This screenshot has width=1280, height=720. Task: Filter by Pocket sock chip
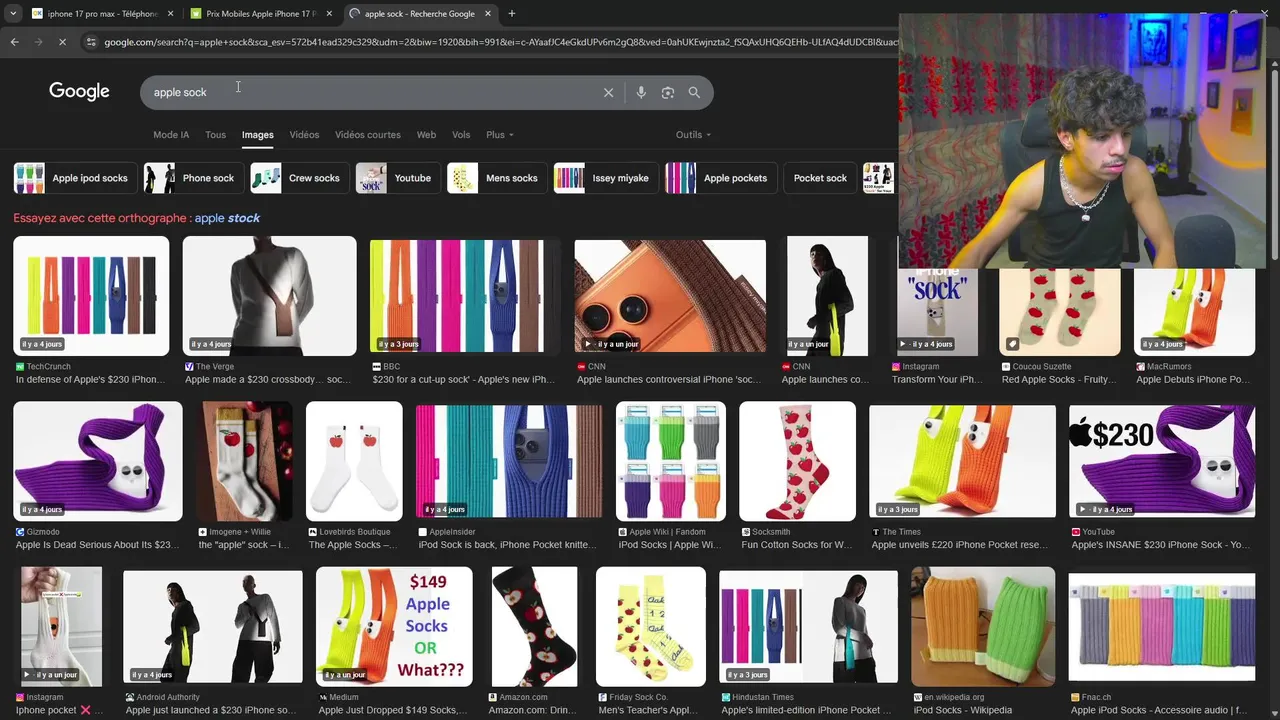tap(820, 178)
